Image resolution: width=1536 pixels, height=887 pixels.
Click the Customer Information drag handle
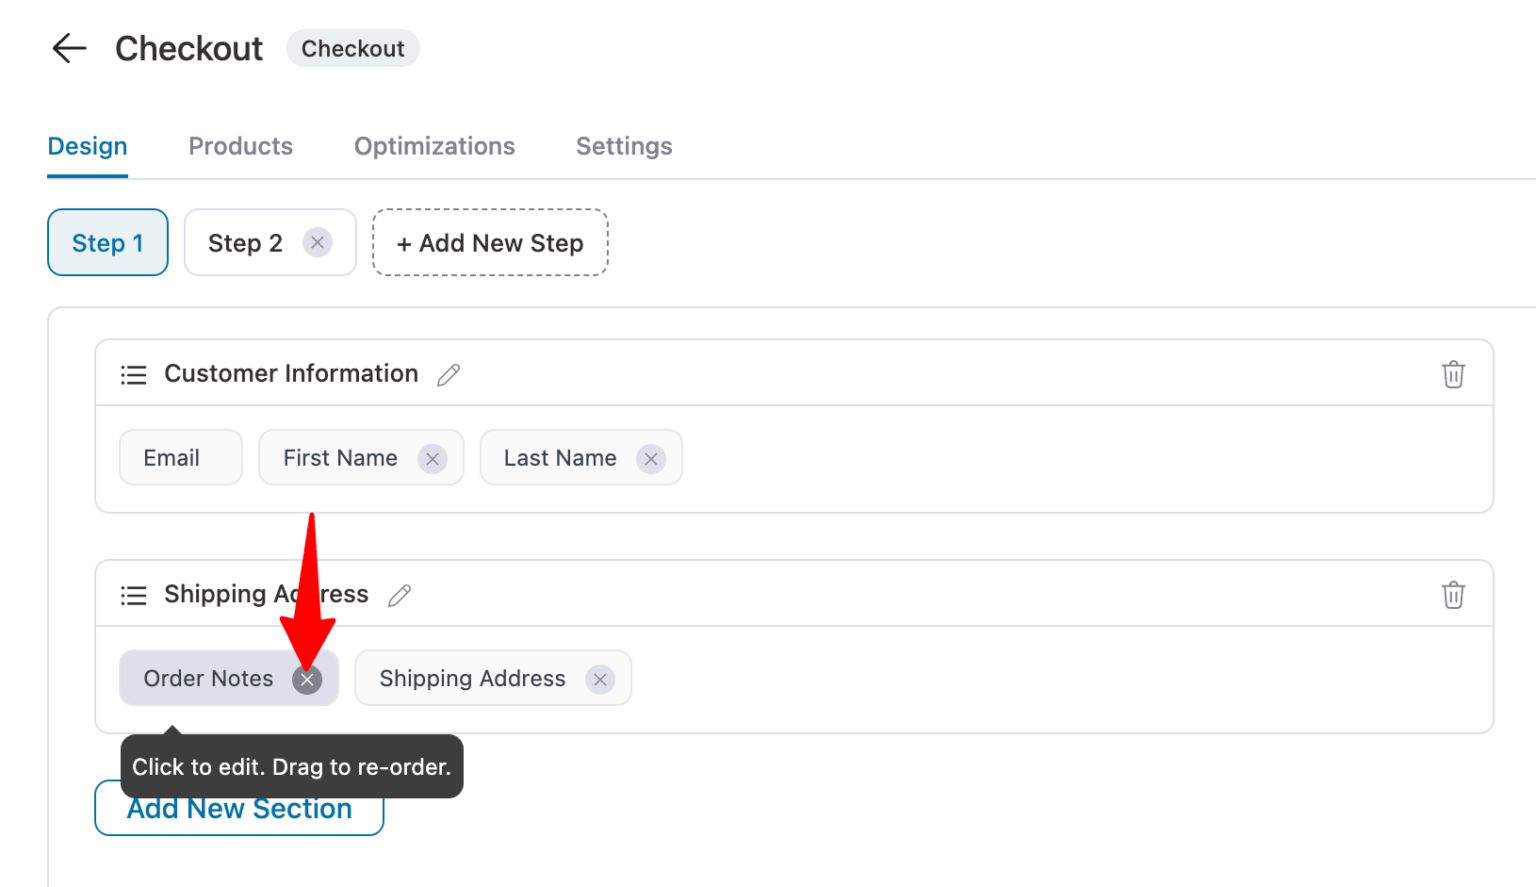coord(133,374)
